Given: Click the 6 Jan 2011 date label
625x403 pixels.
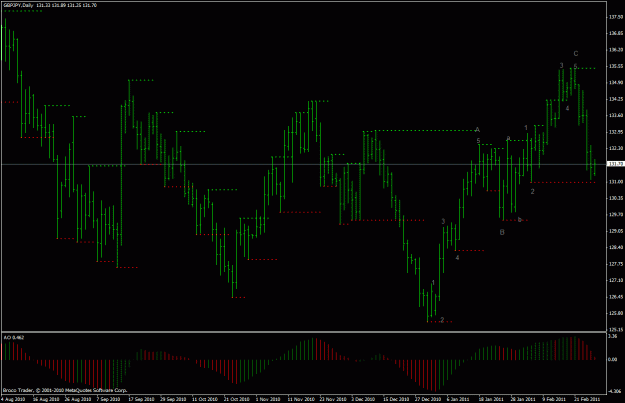Looking at the screenshot, I should 458,399.
